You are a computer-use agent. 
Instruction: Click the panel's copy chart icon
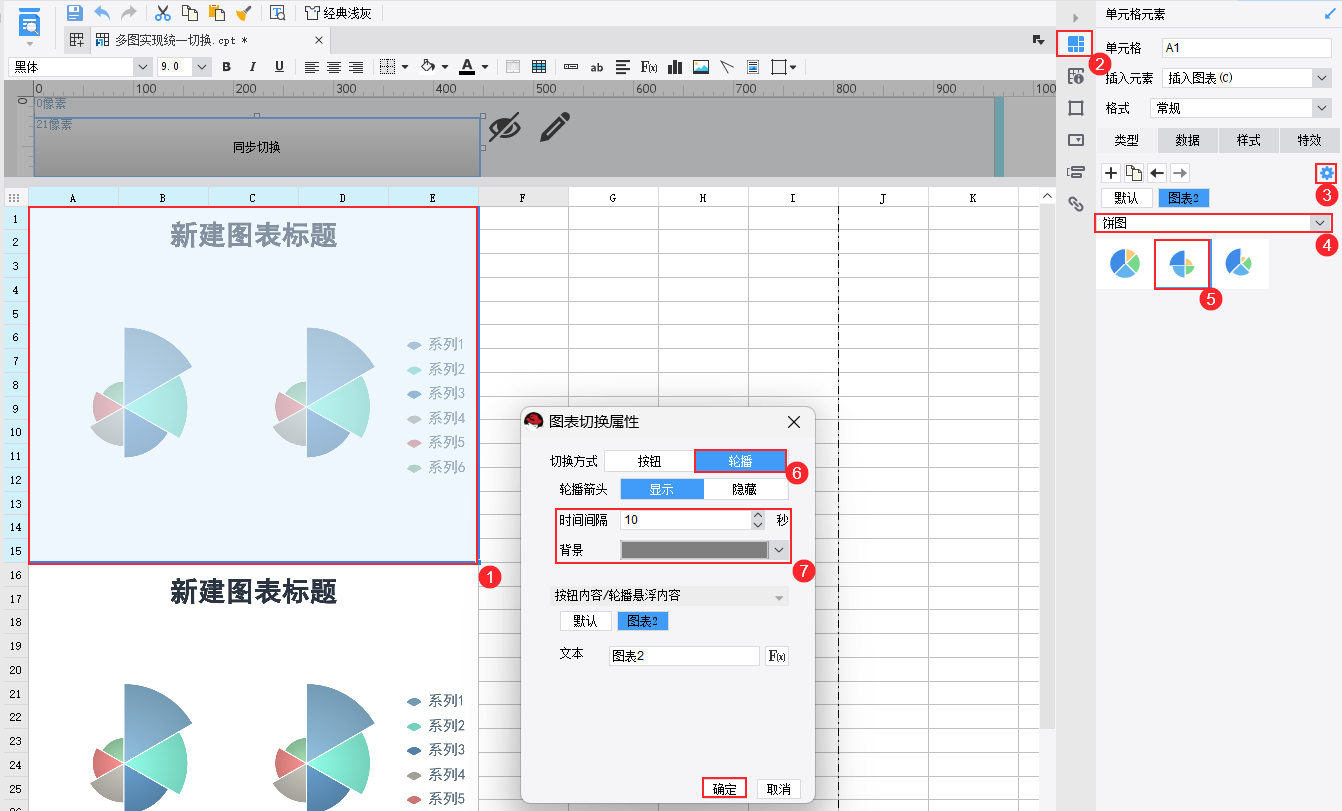[1133, 173]
